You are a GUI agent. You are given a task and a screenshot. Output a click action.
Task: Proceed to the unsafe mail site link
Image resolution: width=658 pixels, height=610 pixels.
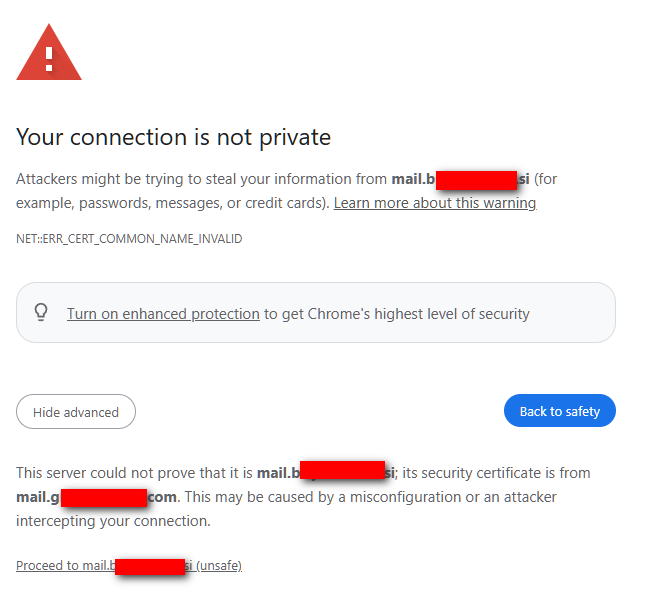pyautogui.click(x=129, y=566)
